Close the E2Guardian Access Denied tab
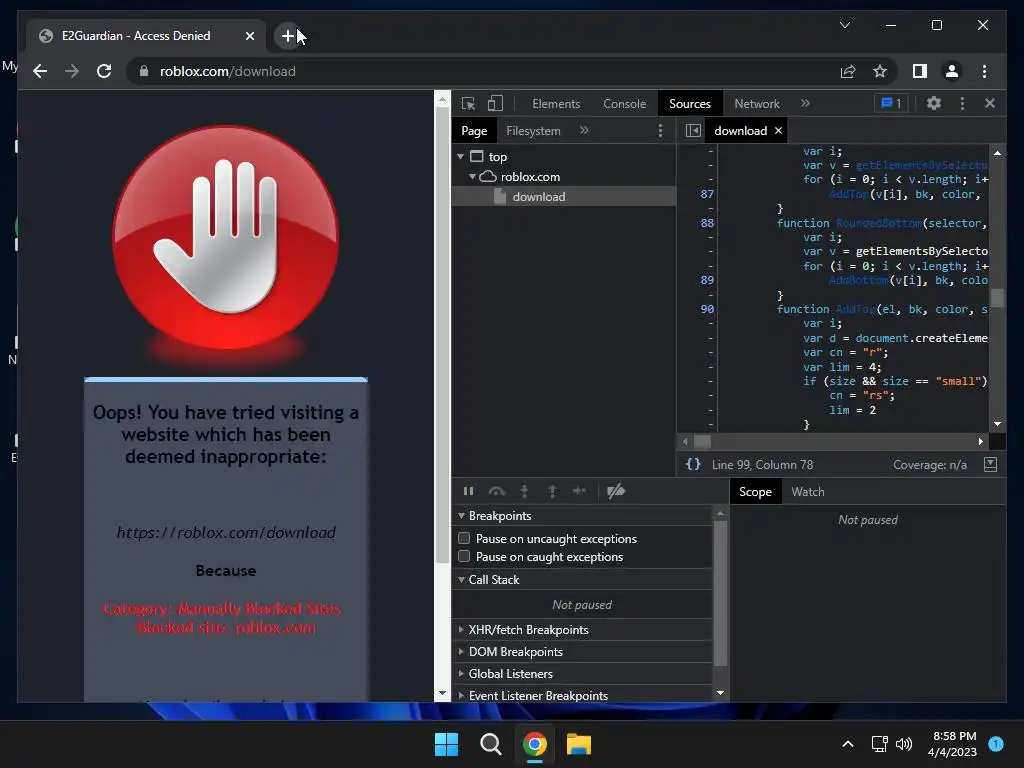Screen dimensions: 1024x768 pos(249,36)
